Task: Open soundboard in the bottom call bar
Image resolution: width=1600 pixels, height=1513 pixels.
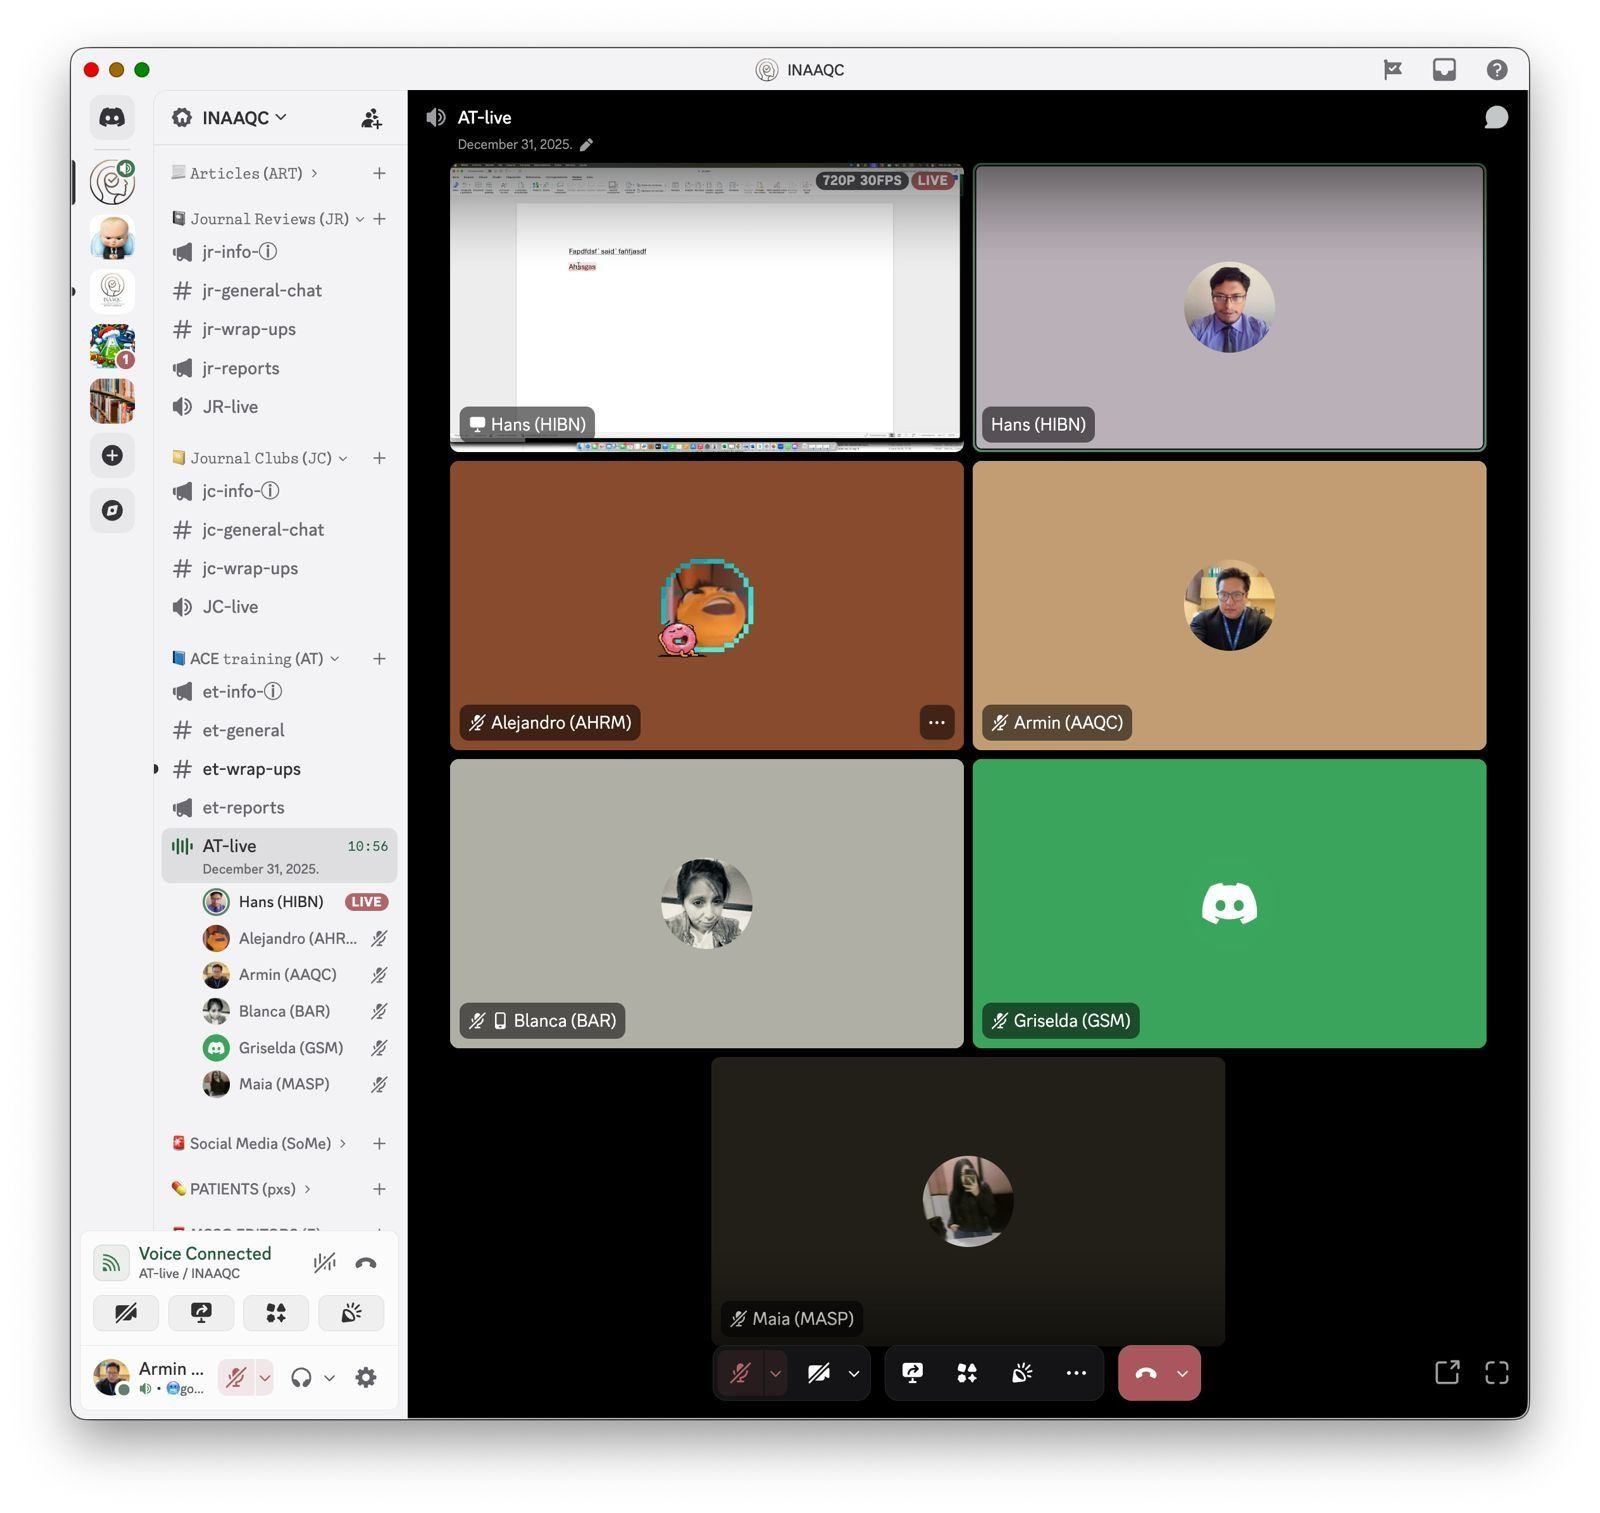Action: click(x=1021, y=1373)
